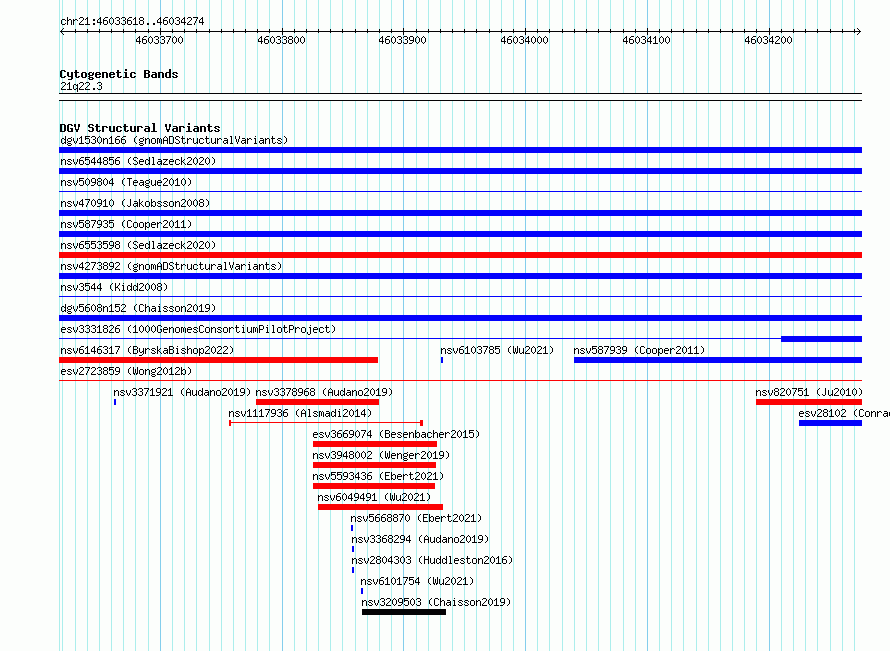This screenshot has height=651, width=890.
Task: Select the blue bar under nsv6544856
Action: pos(460,171)
